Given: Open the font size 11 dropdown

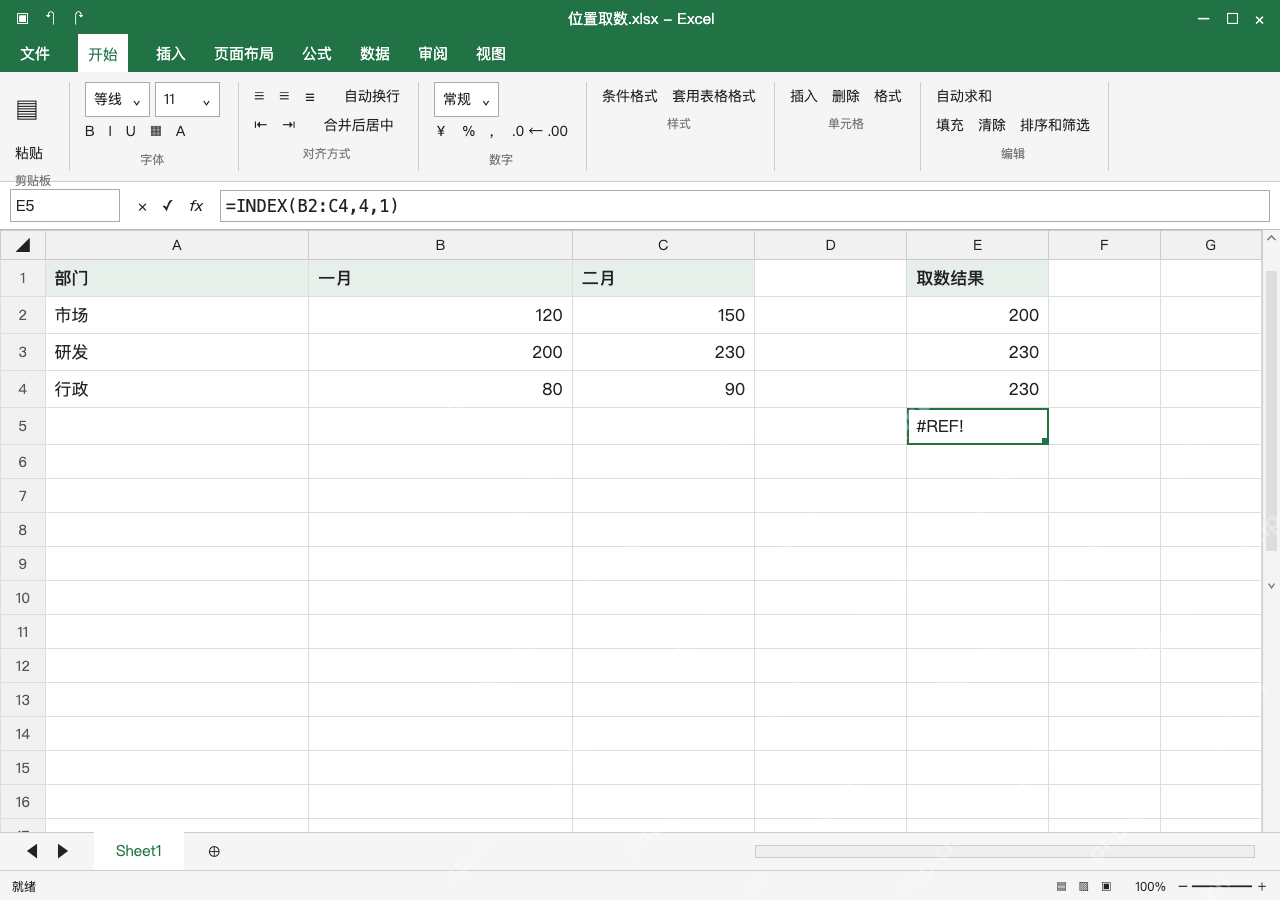Looking at the screenshot, I should point(187,99).
